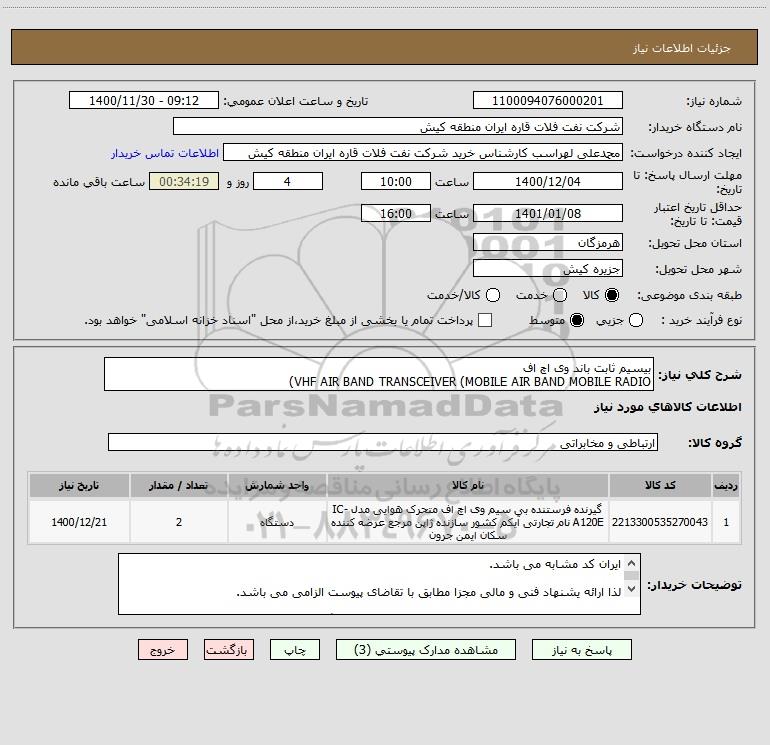Click the delivery city field جزیره کیش
Screen dimensions: 770x745
point(548,268)
